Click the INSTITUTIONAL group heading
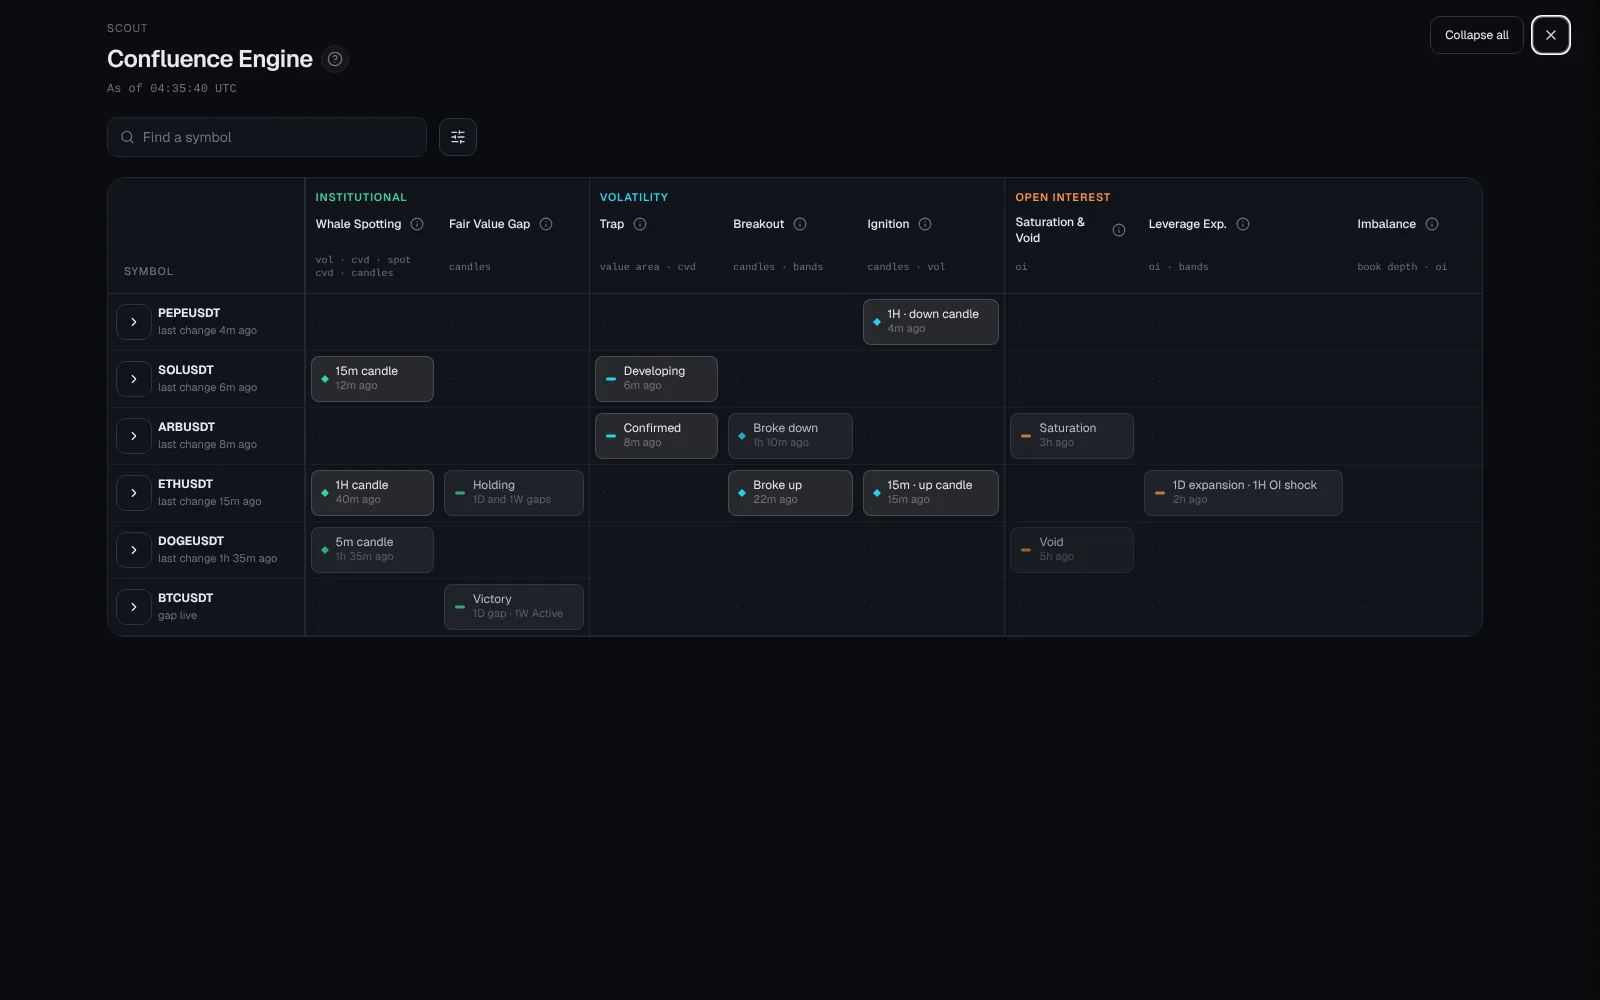Image resolution: width=1600 pixels, height=1000 pixels. [361, 197]
